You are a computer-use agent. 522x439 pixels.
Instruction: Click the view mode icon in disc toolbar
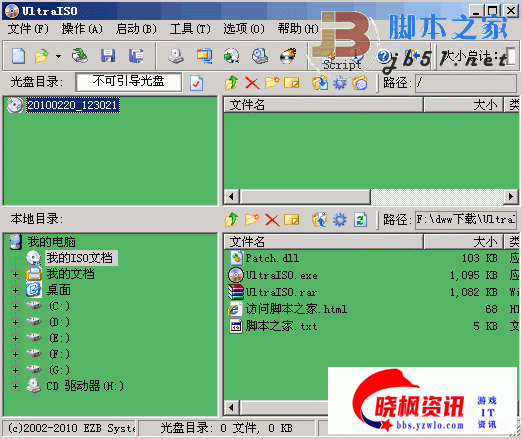(x=360, y=83)
